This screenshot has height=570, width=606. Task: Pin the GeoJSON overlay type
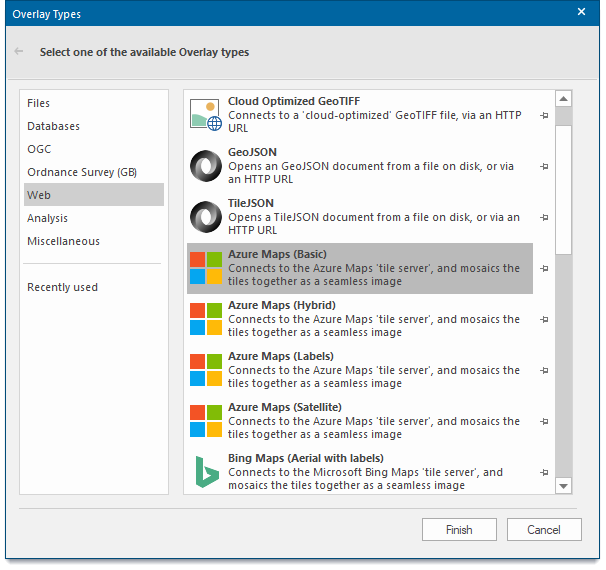(x=544, y=166)
